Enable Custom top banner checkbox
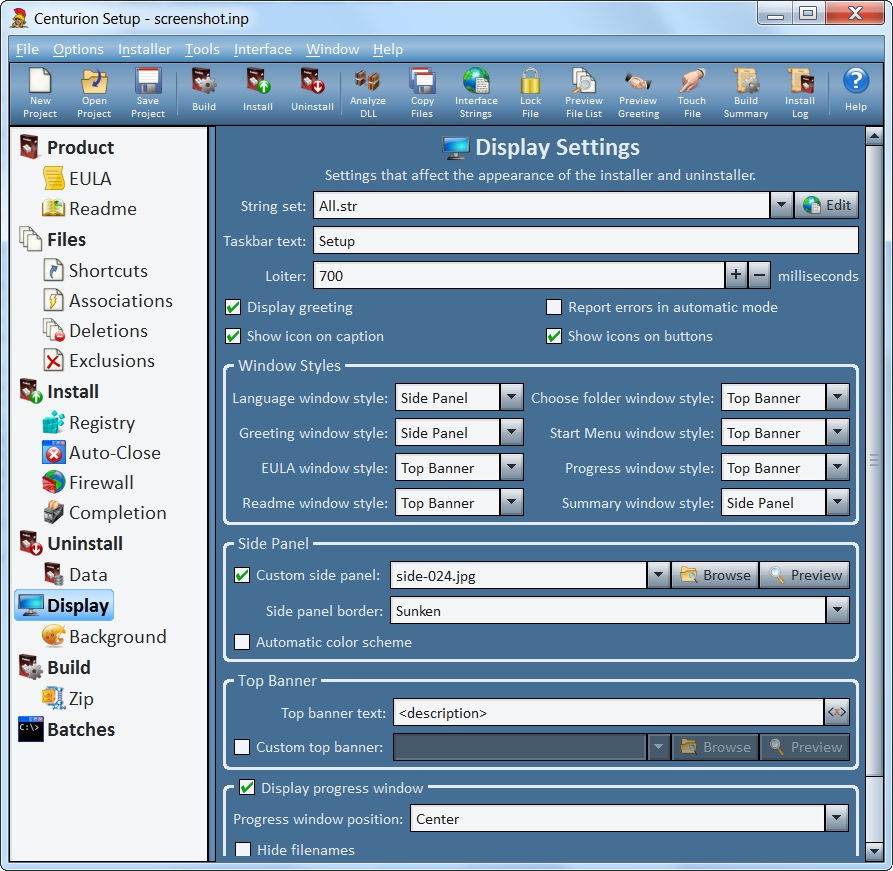The image size is (893, 871). pyautogui.click(x=242, y=747)
